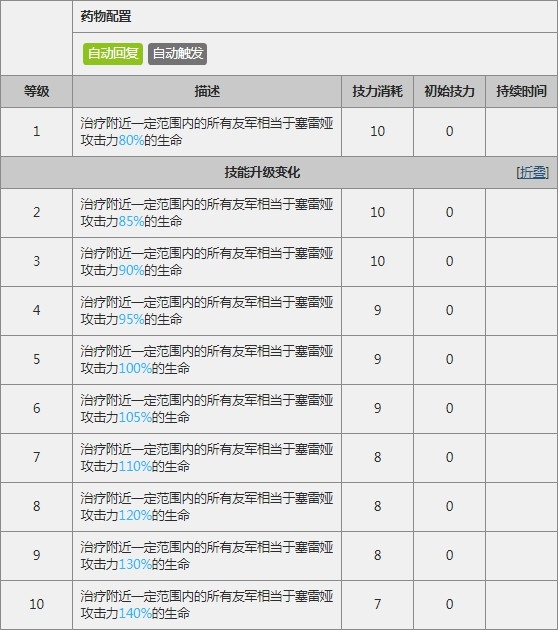Click SP cost 7 in level 10 row
The image size is (558, 630).
[377, 604]
